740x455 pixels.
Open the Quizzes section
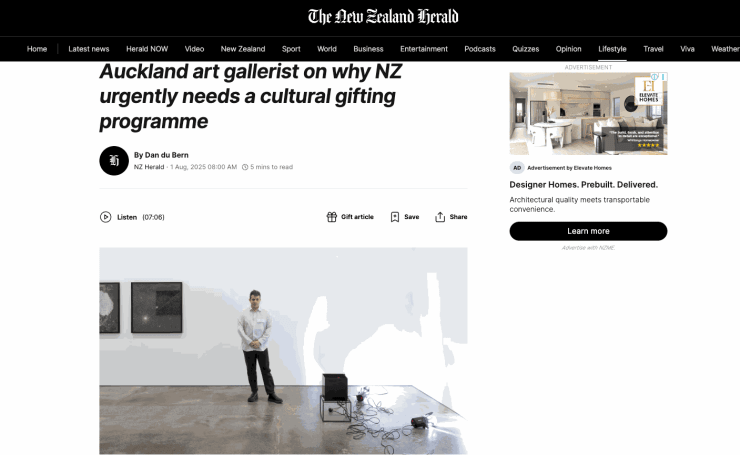(525, 49)
